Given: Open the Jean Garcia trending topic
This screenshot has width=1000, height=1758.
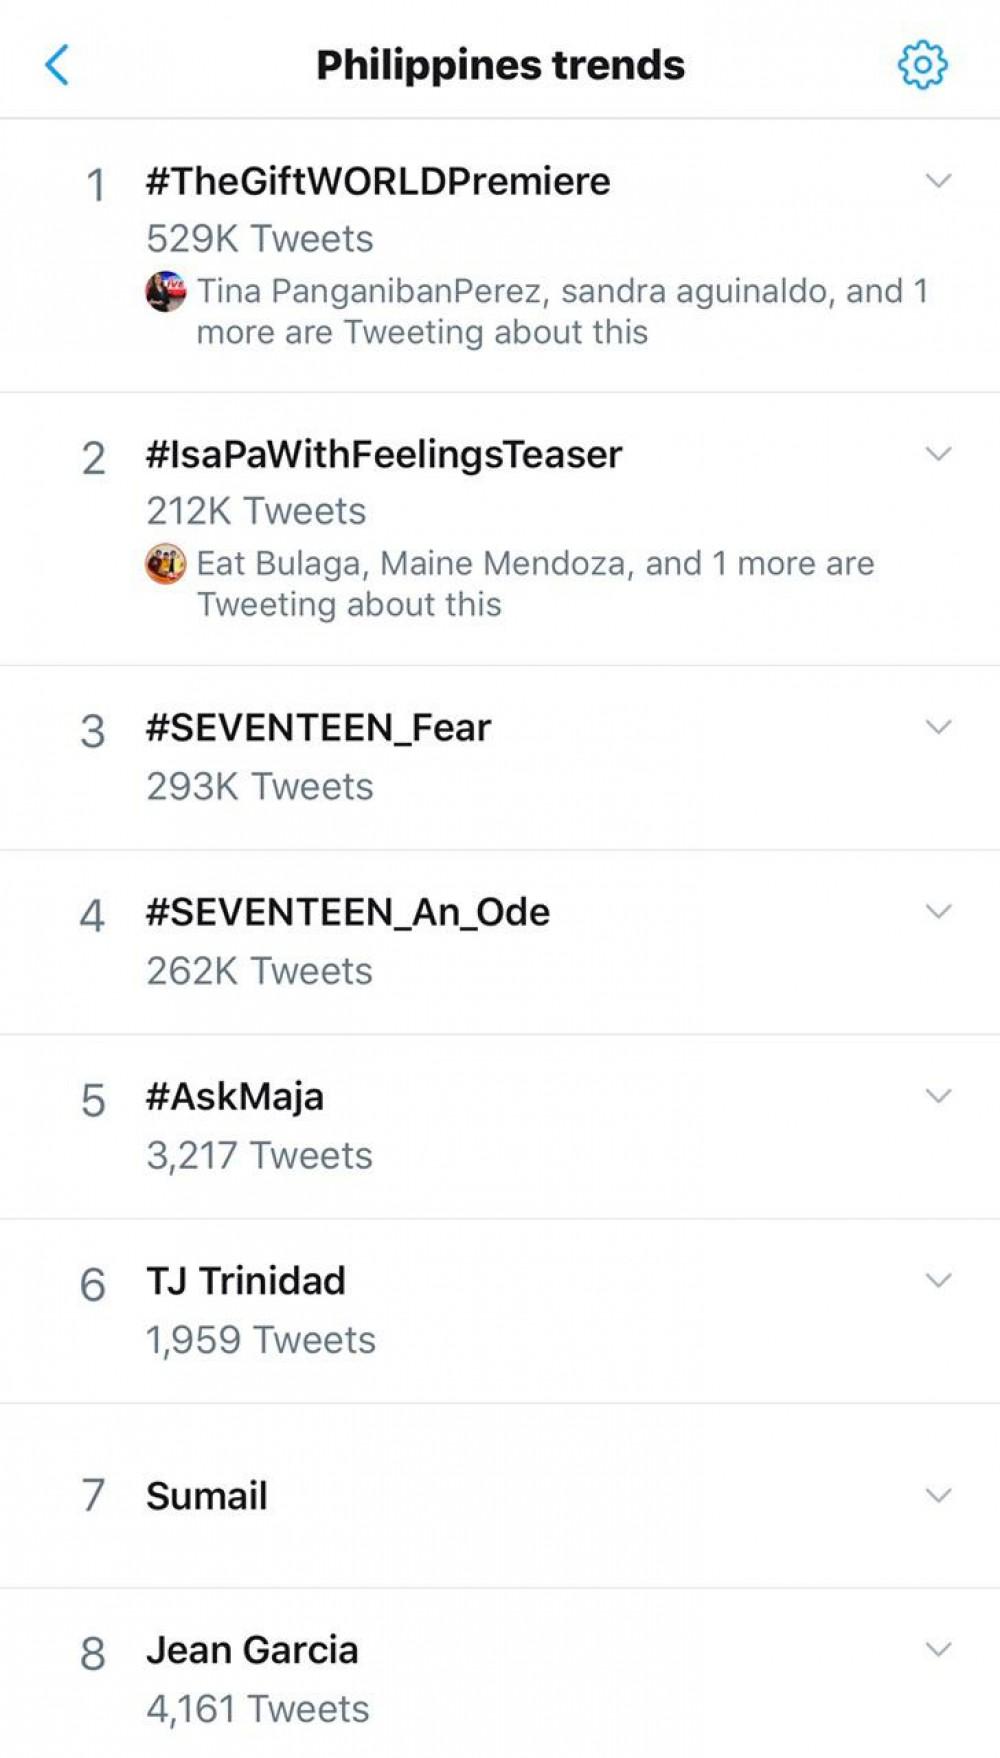Looking at the screenshot, I should [252, 1650].
